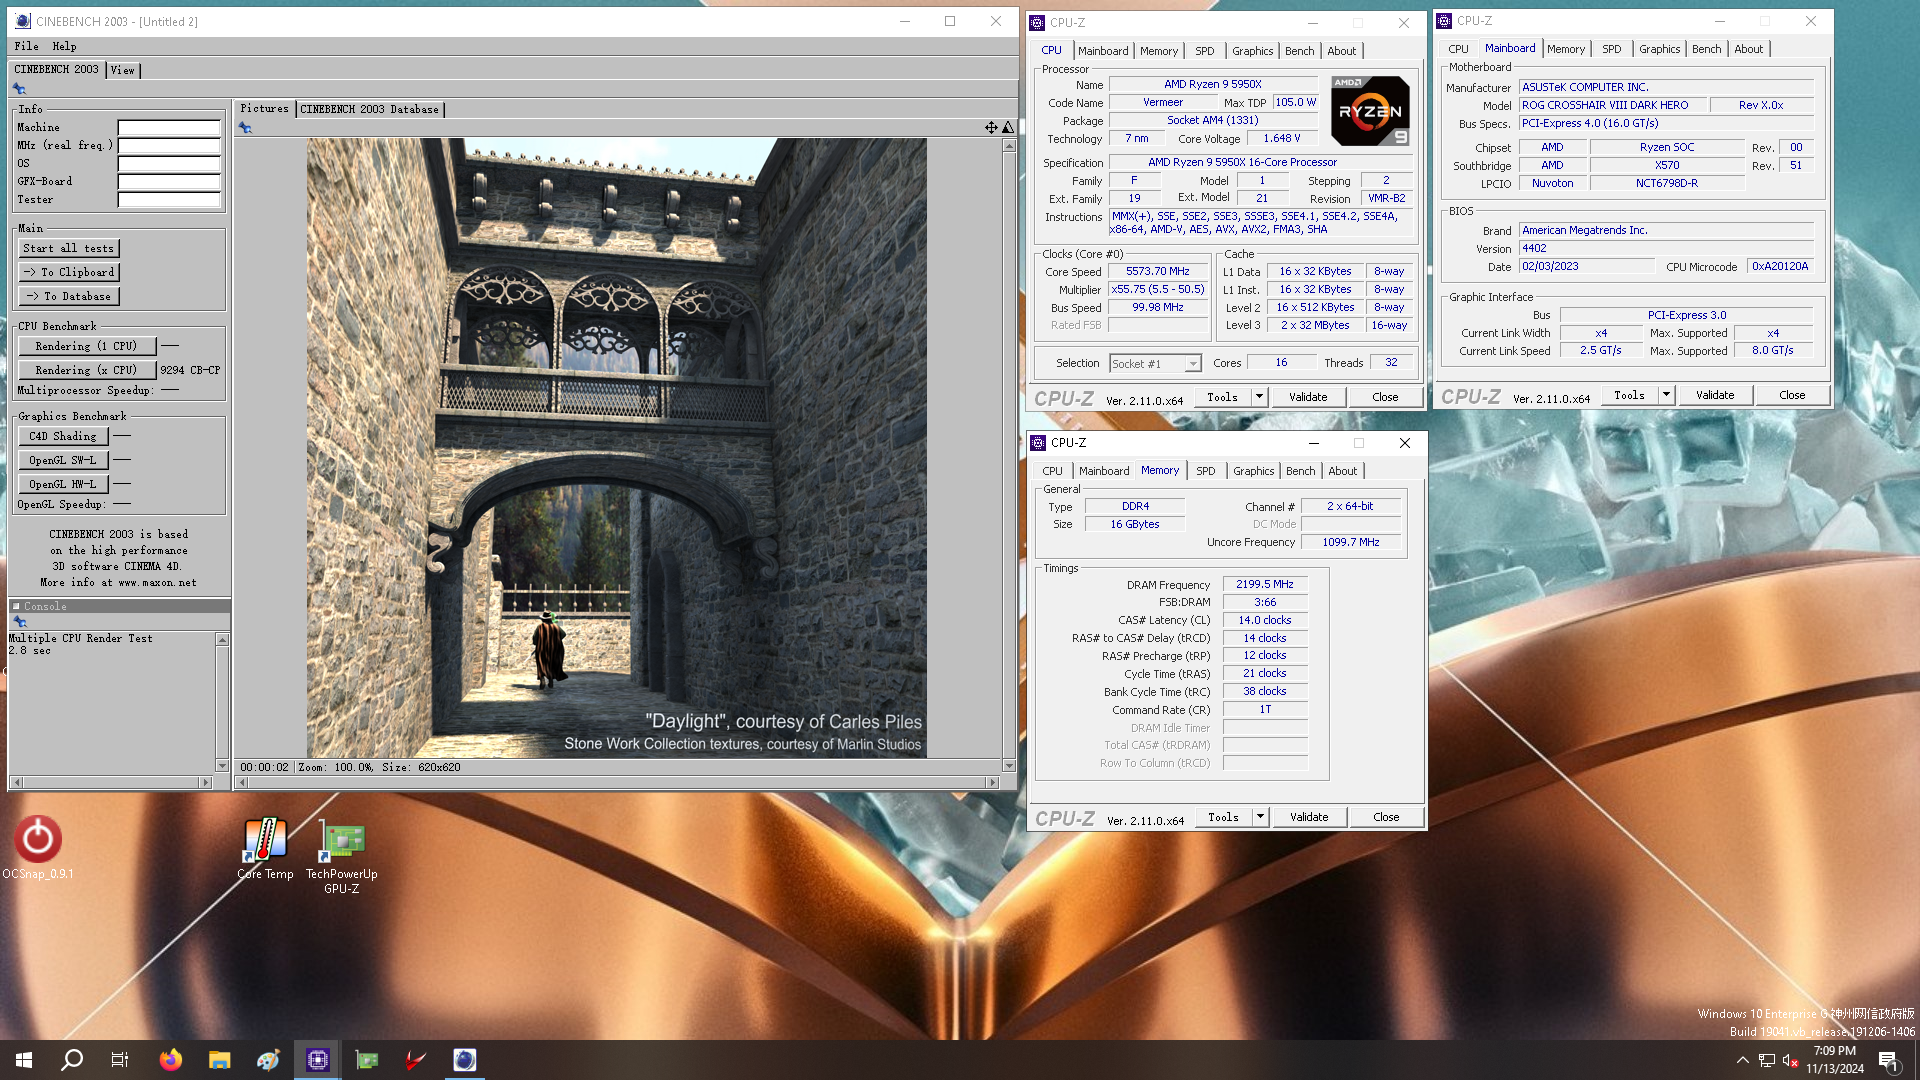Image resolution: width=1920 pixels, height=1080 pixels.
Task: Select Graphics tab in CPU-Z Mainboard window
Action: click(x=1660, y=49)
